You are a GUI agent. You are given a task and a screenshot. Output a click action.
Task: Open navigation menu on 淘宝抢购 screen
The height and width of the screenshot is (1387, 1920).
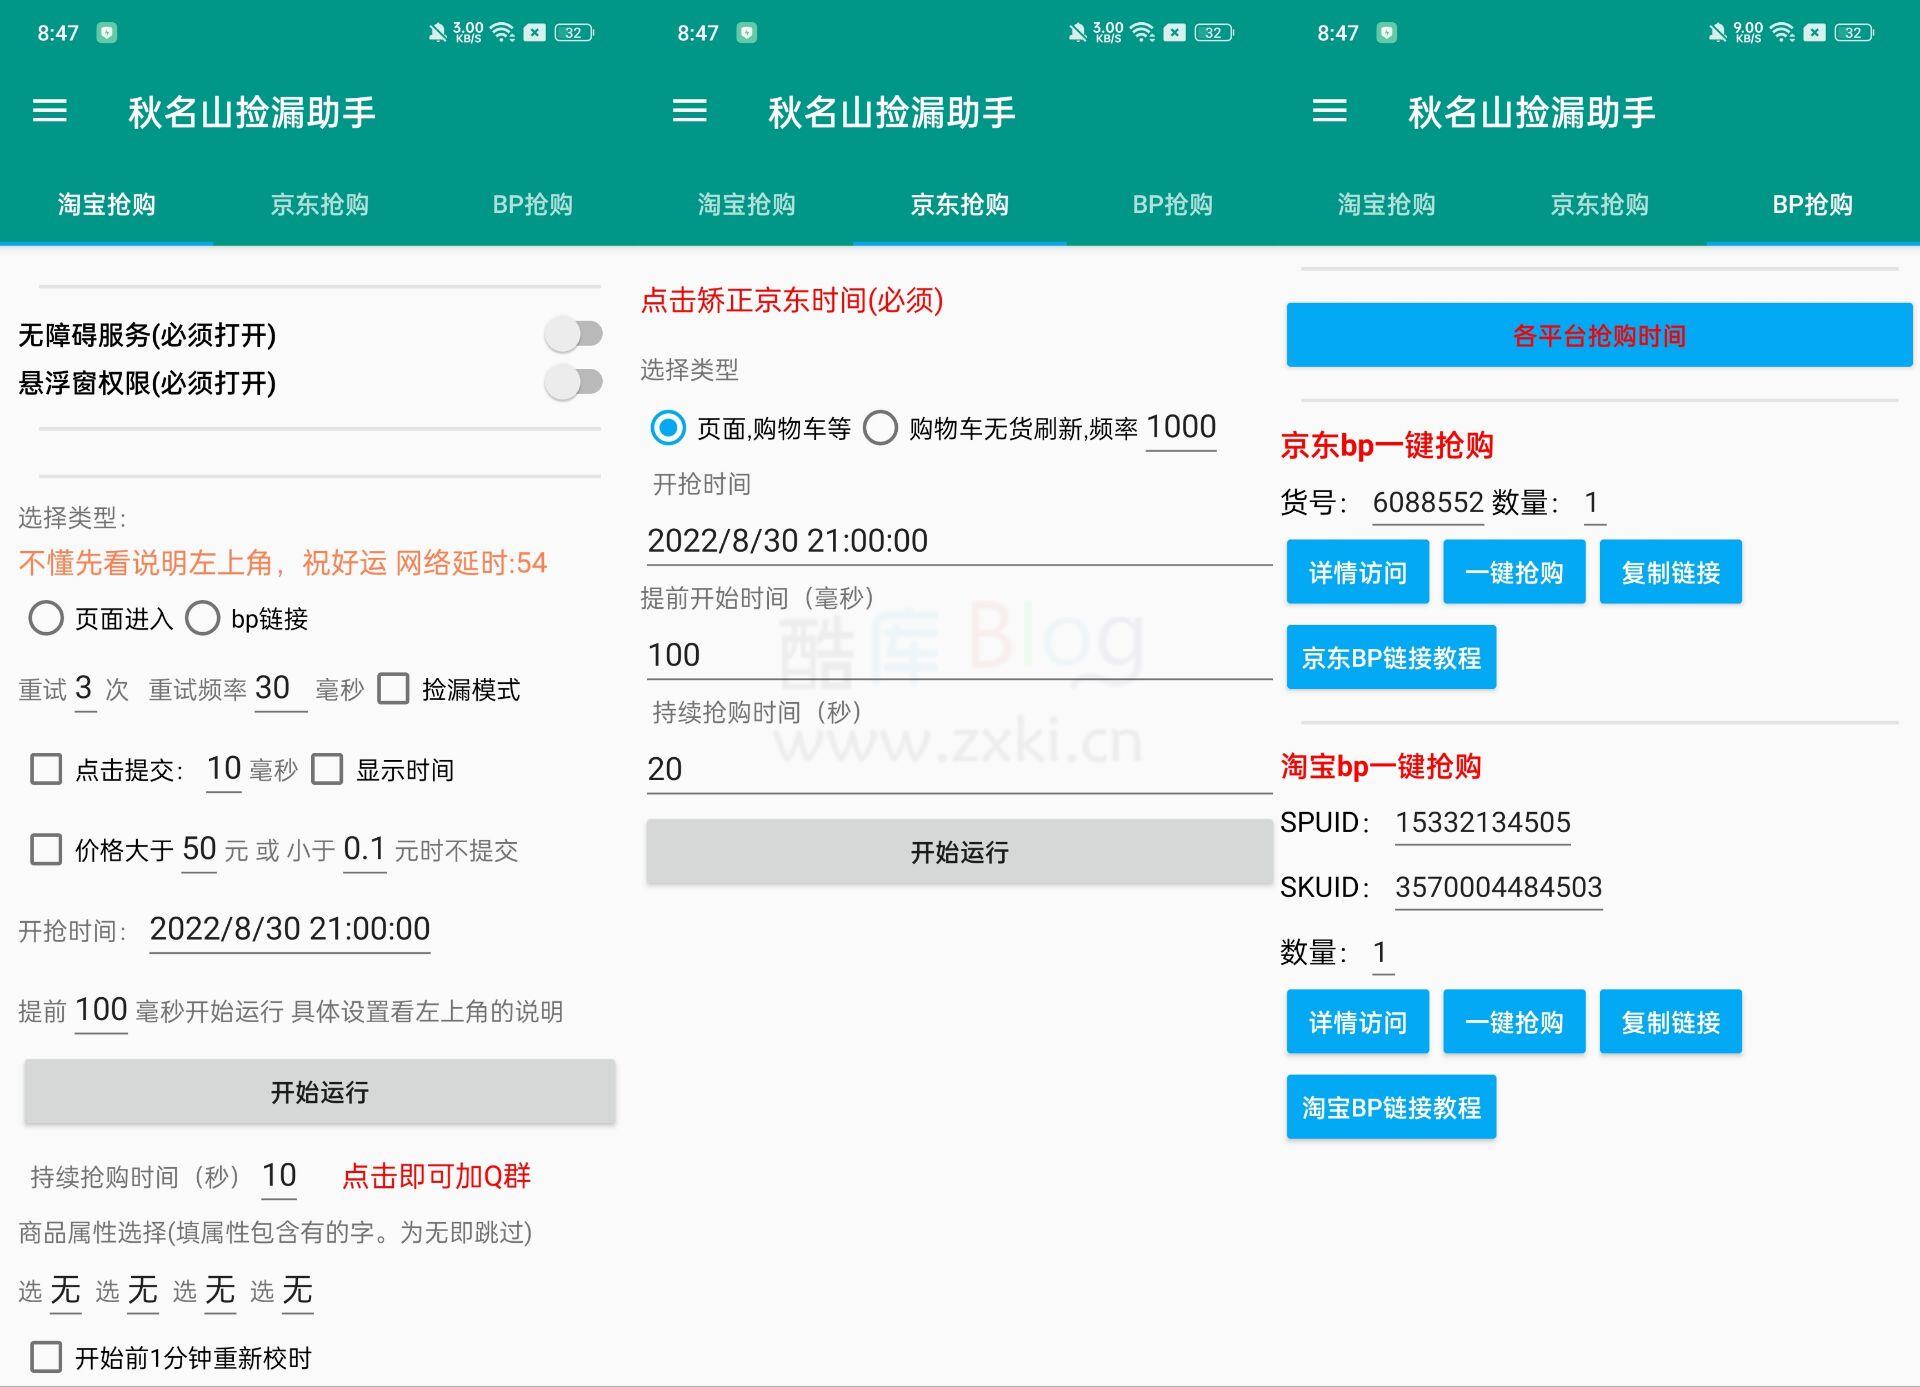pos(48,113)
